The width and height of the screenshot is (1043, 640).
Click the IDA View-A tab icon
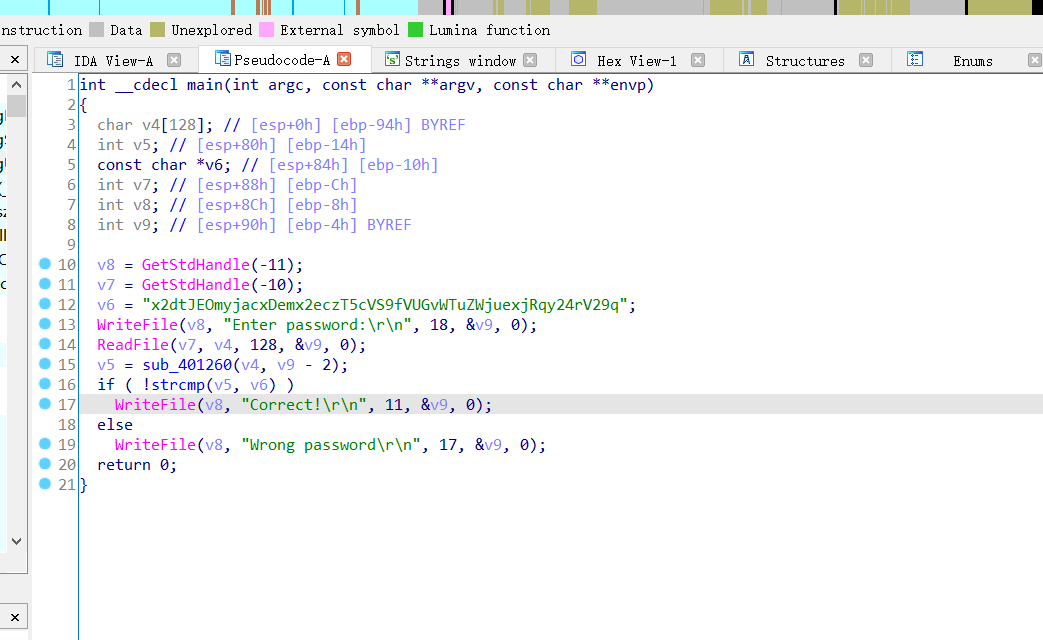pyautogui.click(x=55, y=60)
